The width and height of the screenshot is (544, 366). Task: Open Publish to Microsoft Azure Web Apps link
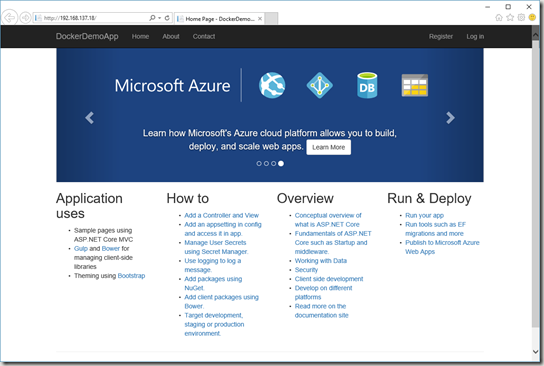(442, 247)
